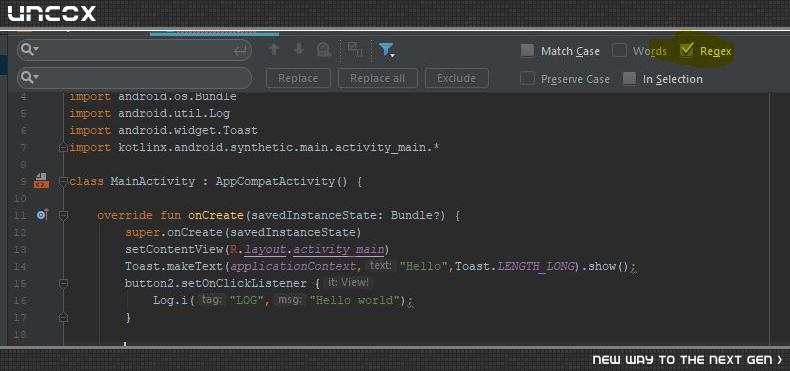The width and height of the screenshot is (790, 371).
Task: Click the select all occurrences icon
Action: coord(356,50)
